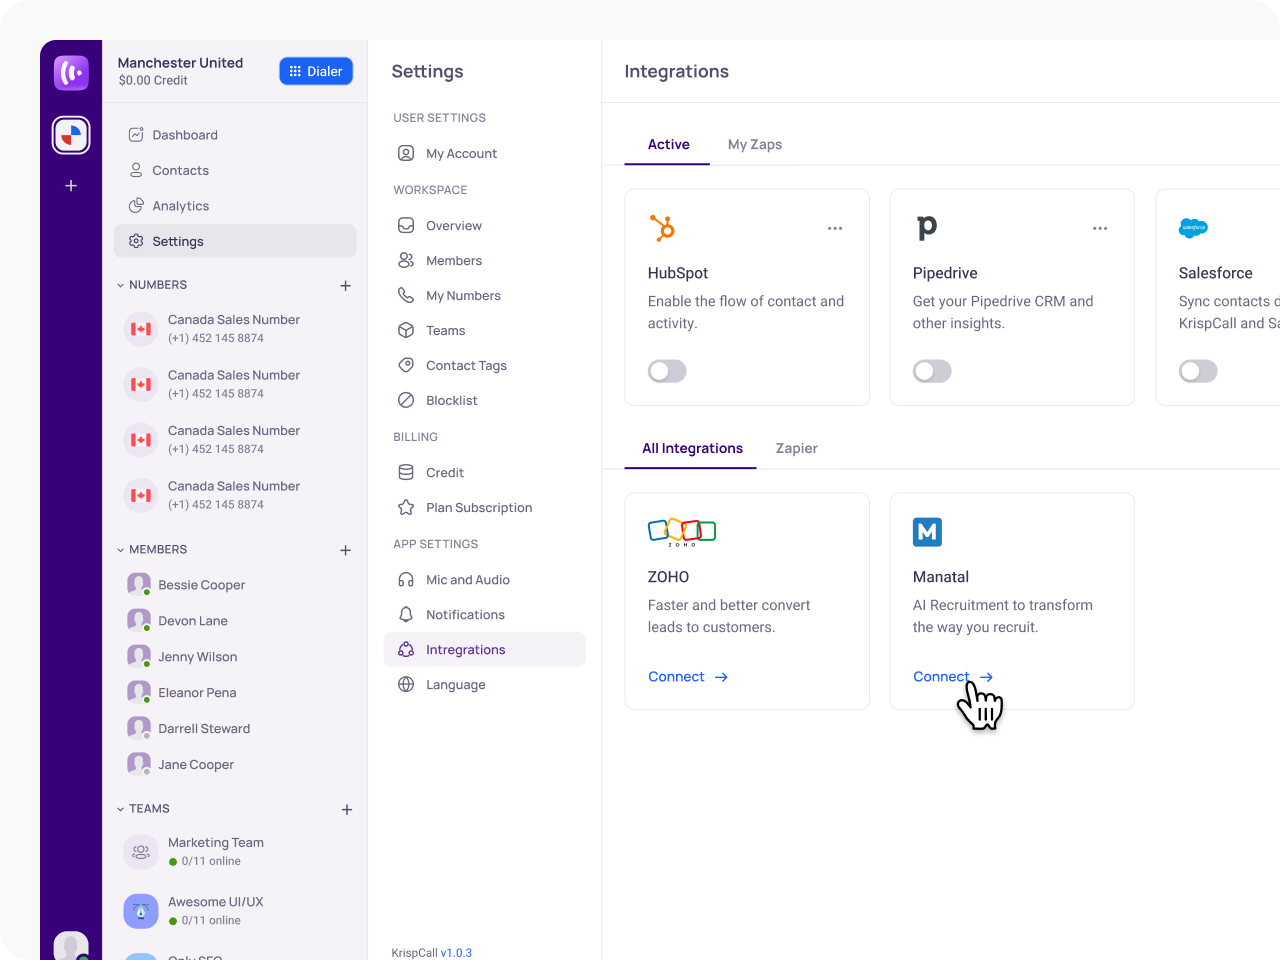Screen dimensions: 1280x960
Task: Open the KrispCall logo icon
Action: 71,73
